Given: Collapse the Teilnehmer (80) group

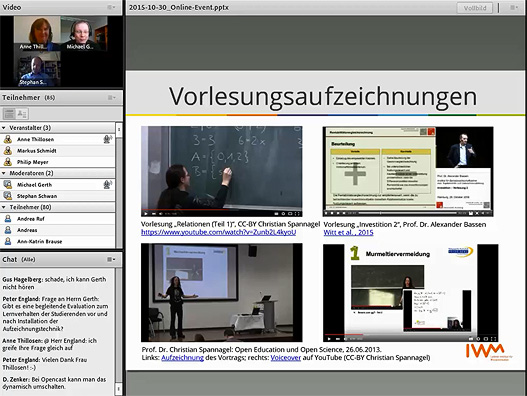Looking at the screenshot, I should click(4, 207).
